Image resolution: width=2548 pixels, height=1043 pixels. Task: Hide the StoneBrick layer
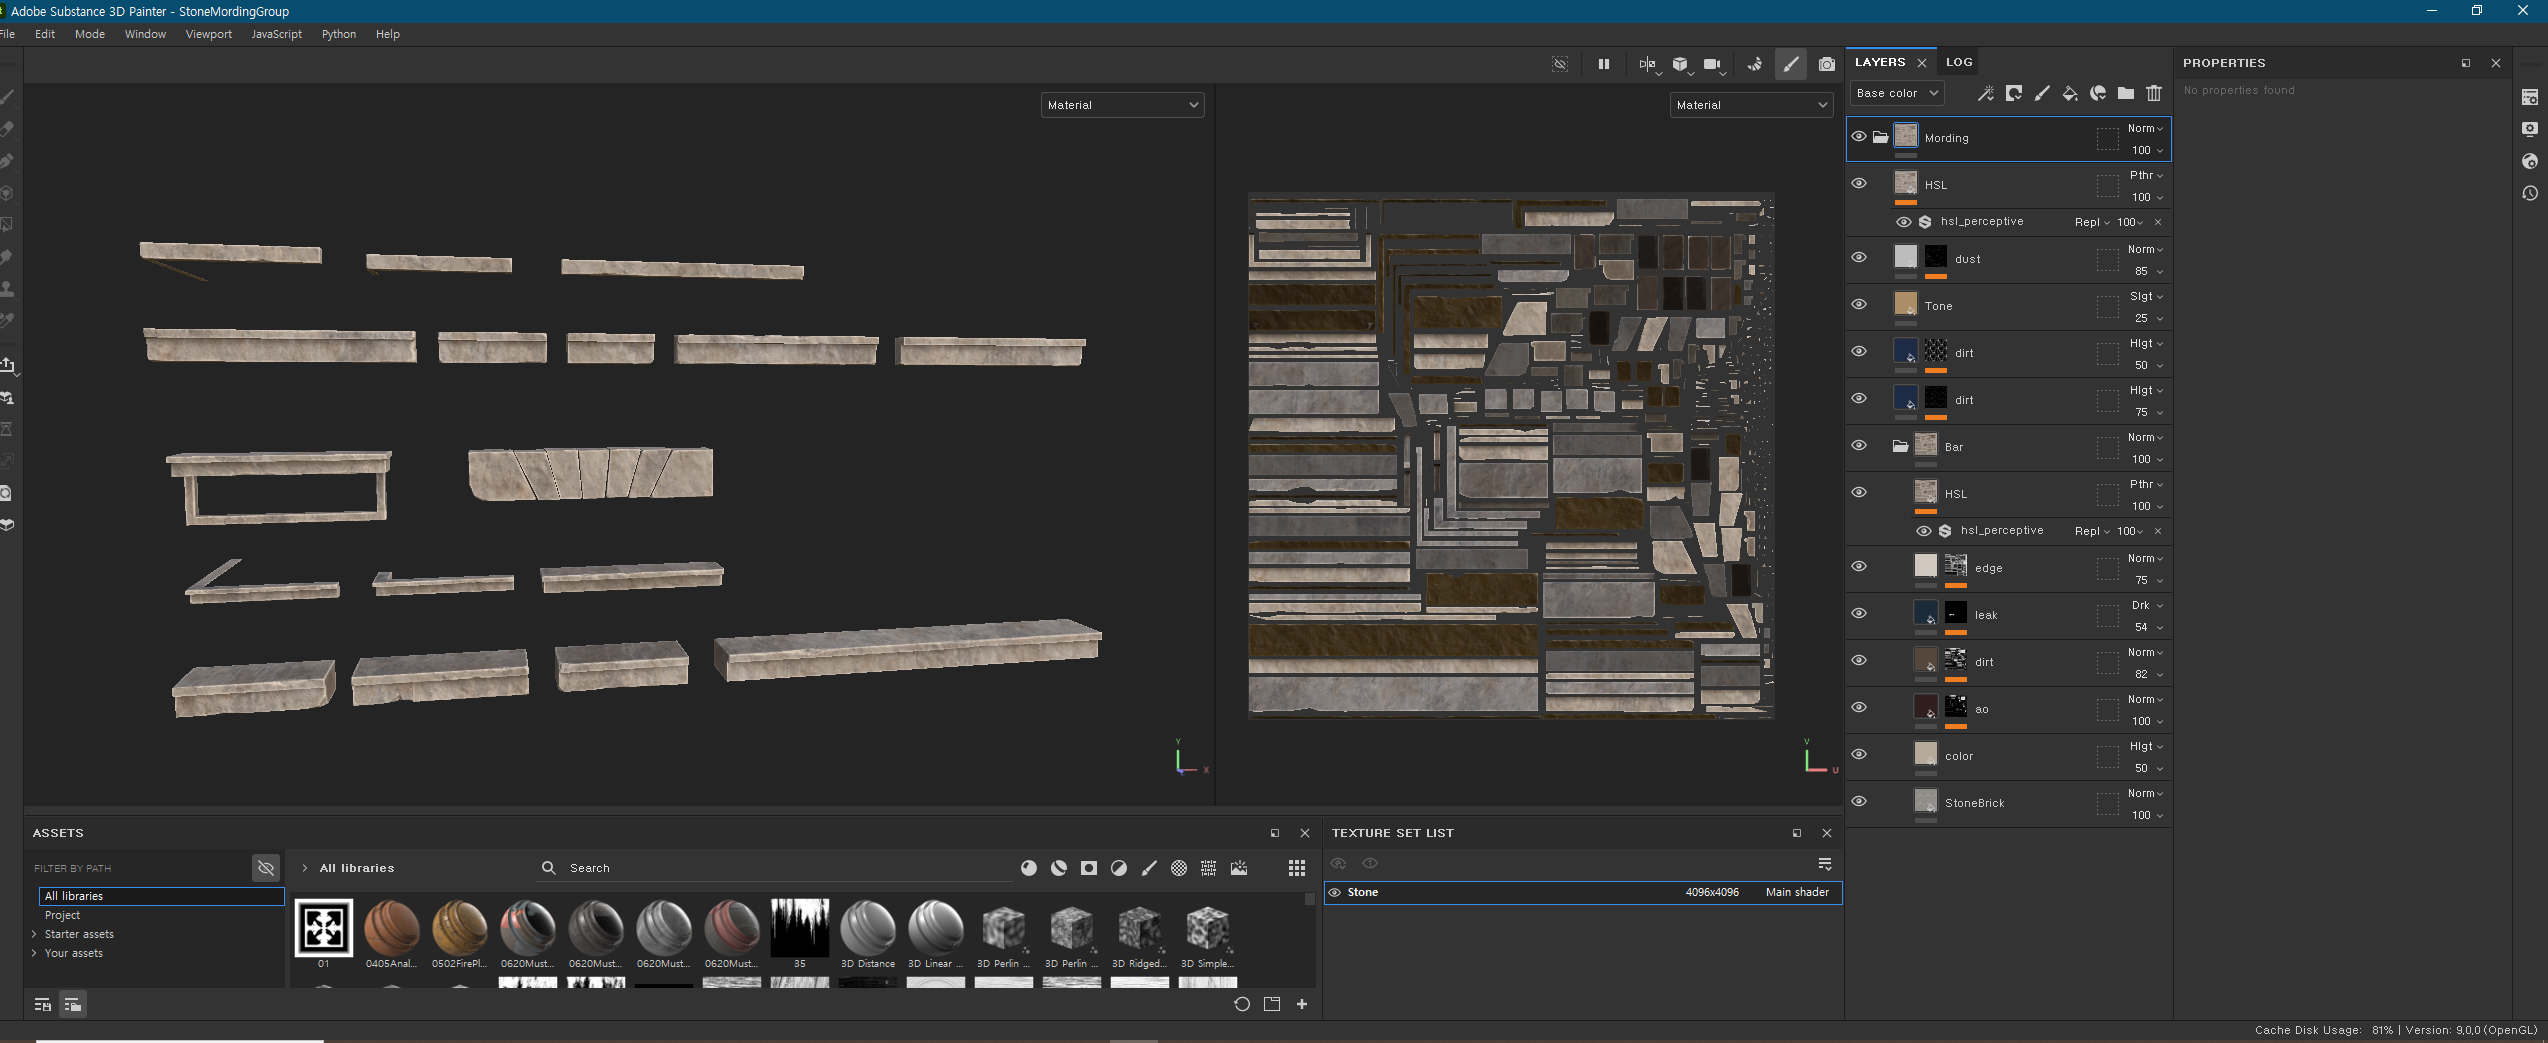coord(1859,802)
